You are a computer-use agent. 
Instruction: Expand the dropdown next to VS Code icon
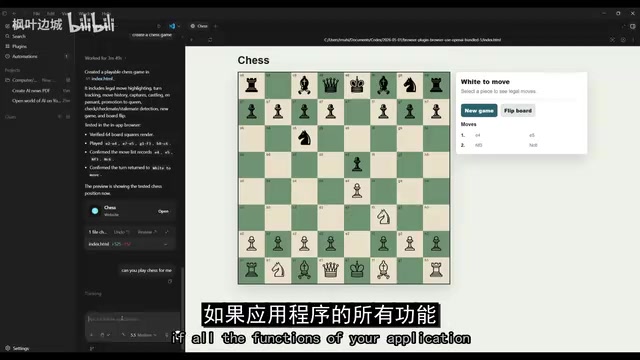pyautogui.click(x=178, y=26)
